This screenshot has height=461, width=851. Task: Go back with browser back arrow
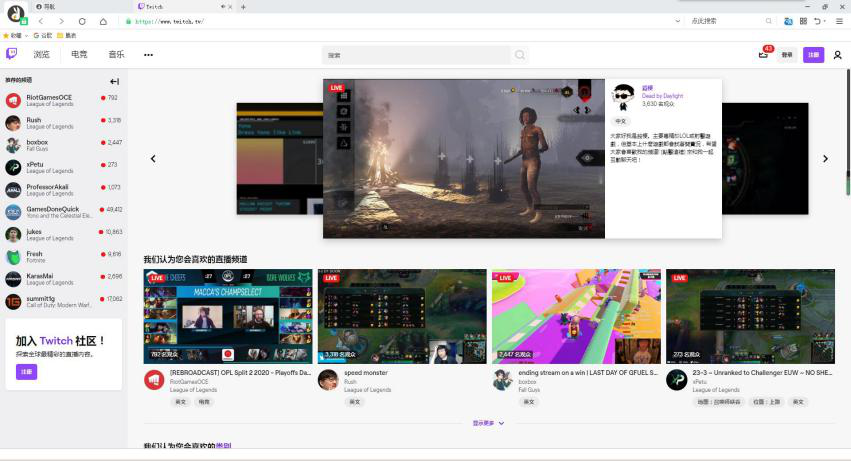(x=41, y=21)
